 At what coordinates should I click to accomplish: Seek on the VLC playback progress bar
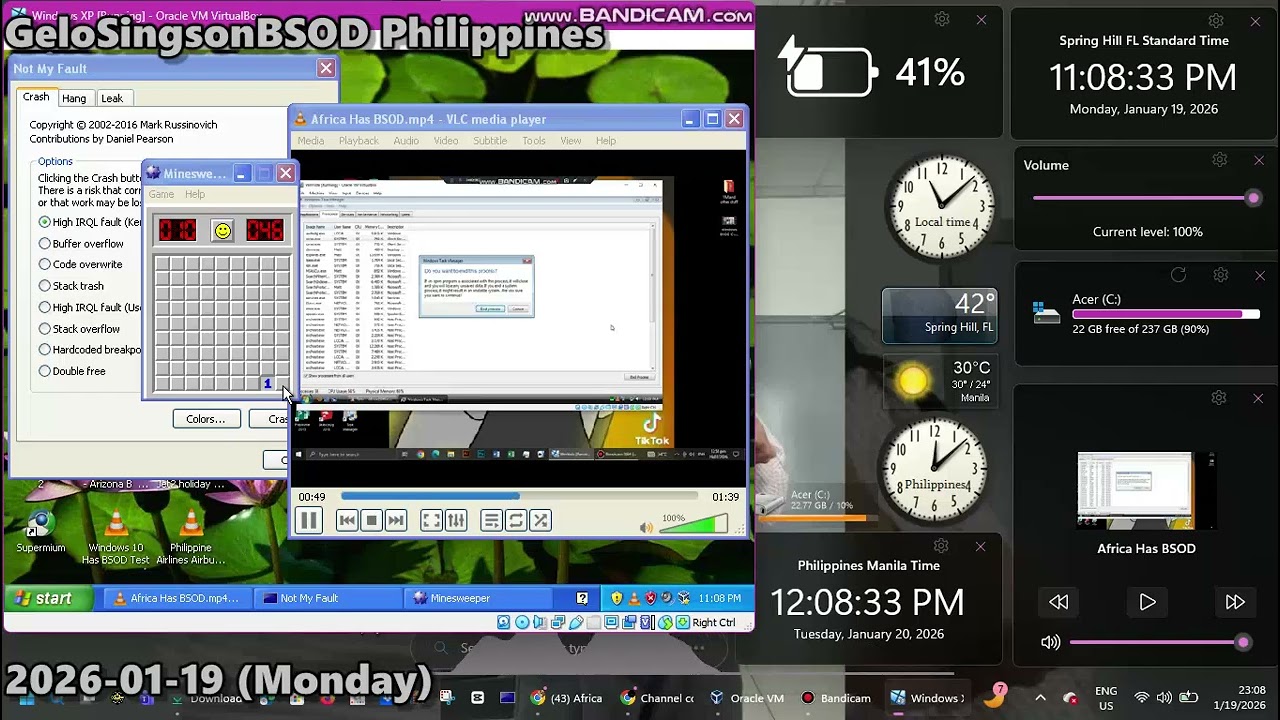[519, 496]
